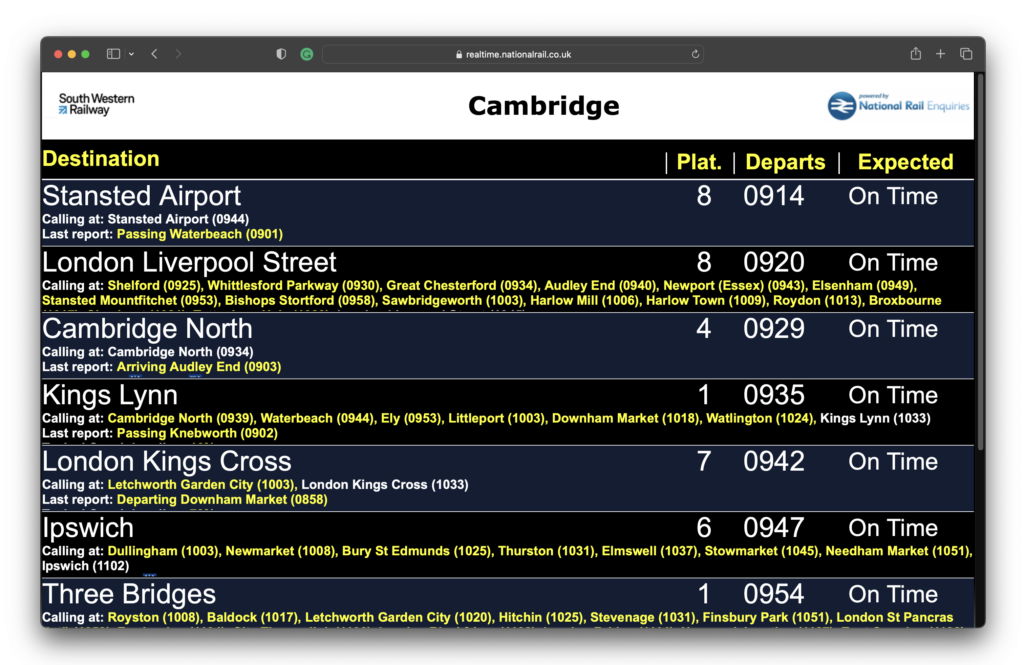
Task: Click the forward navigation arrow
Action: click(x=177, y=54)
